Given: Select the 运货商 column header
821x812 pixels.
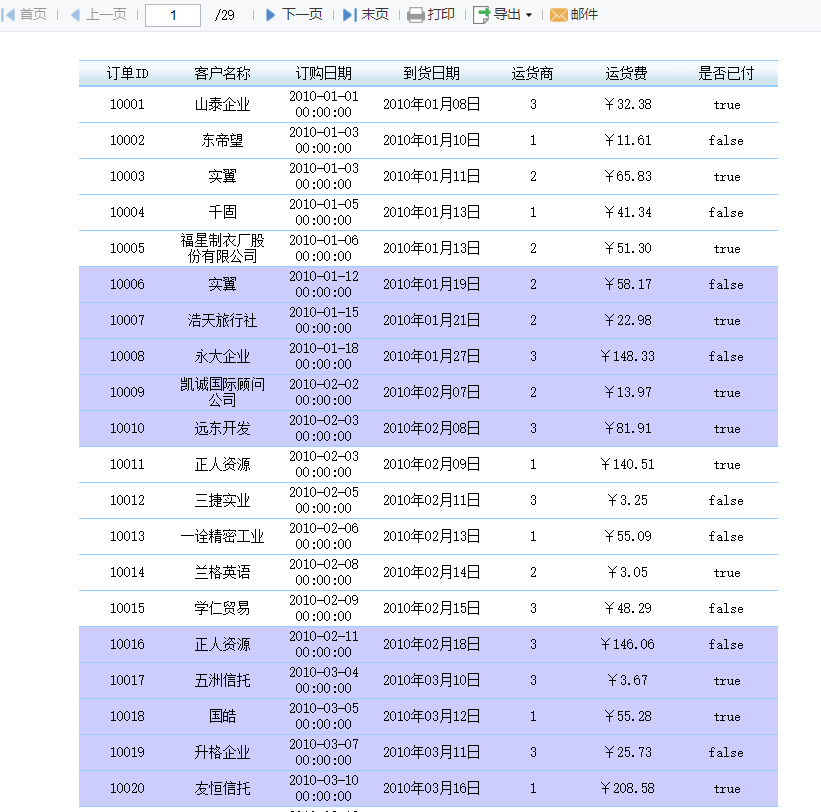Looking at the screenshot, I should coord(532,73).
